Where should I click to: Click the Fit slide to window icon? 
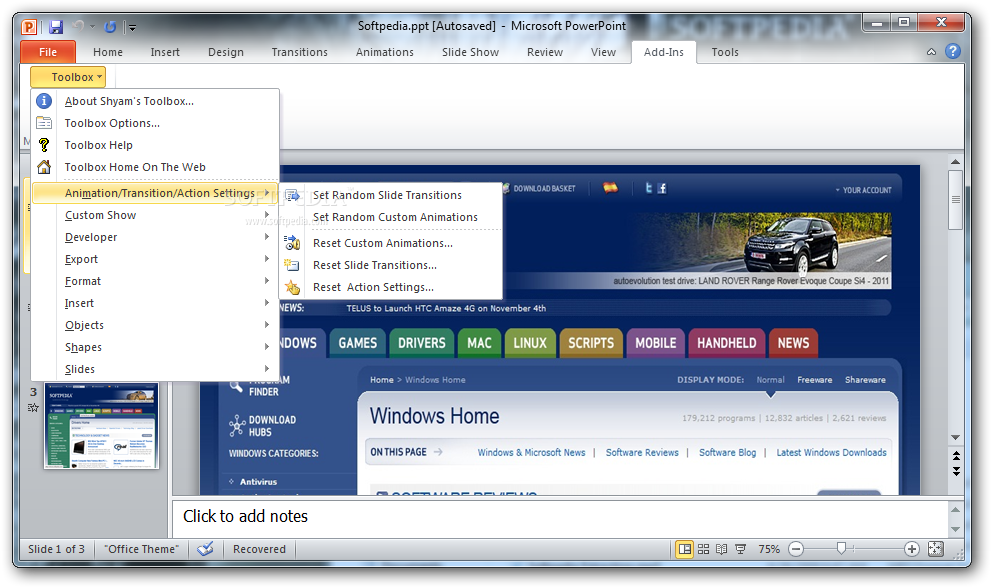pos(936,549)
